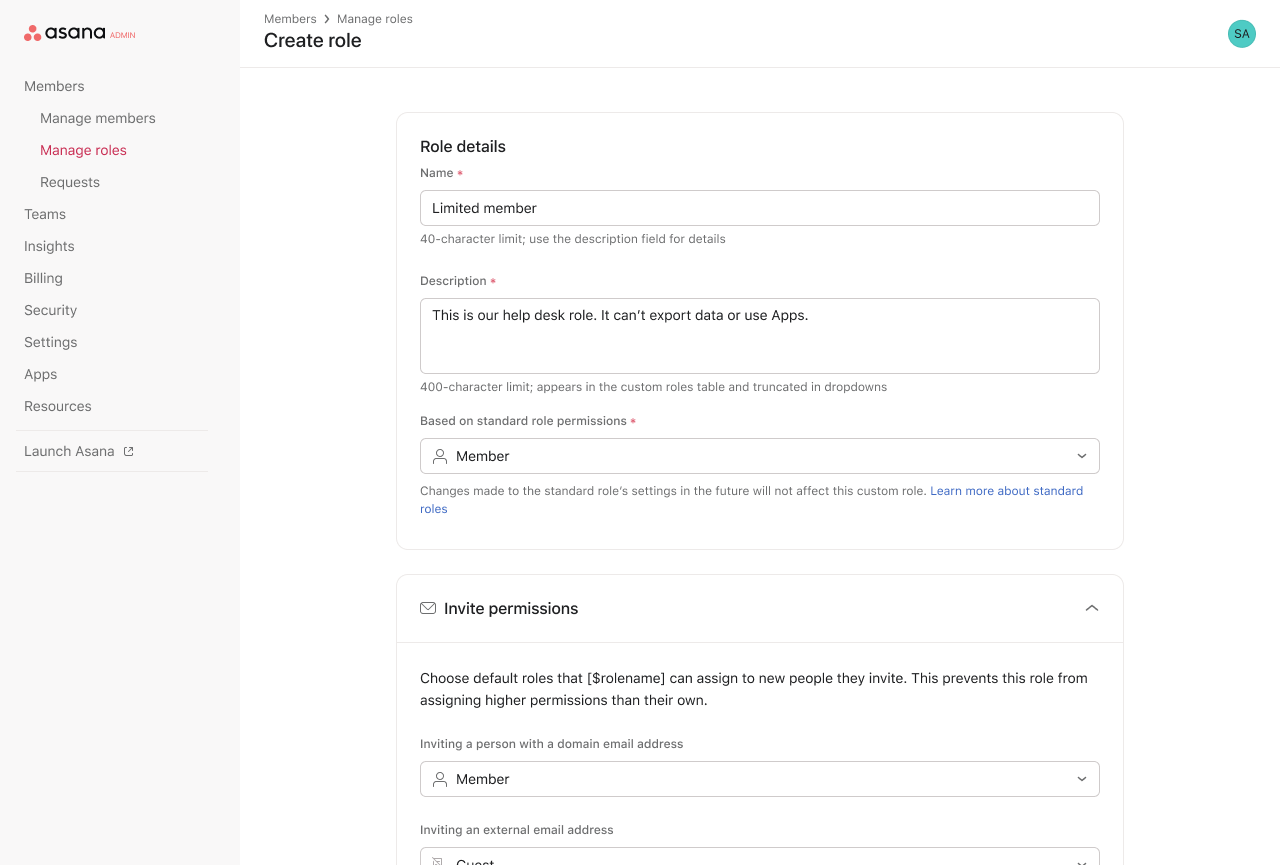Click the role Name input field
1280x865 pixels.
pos(759,208)
